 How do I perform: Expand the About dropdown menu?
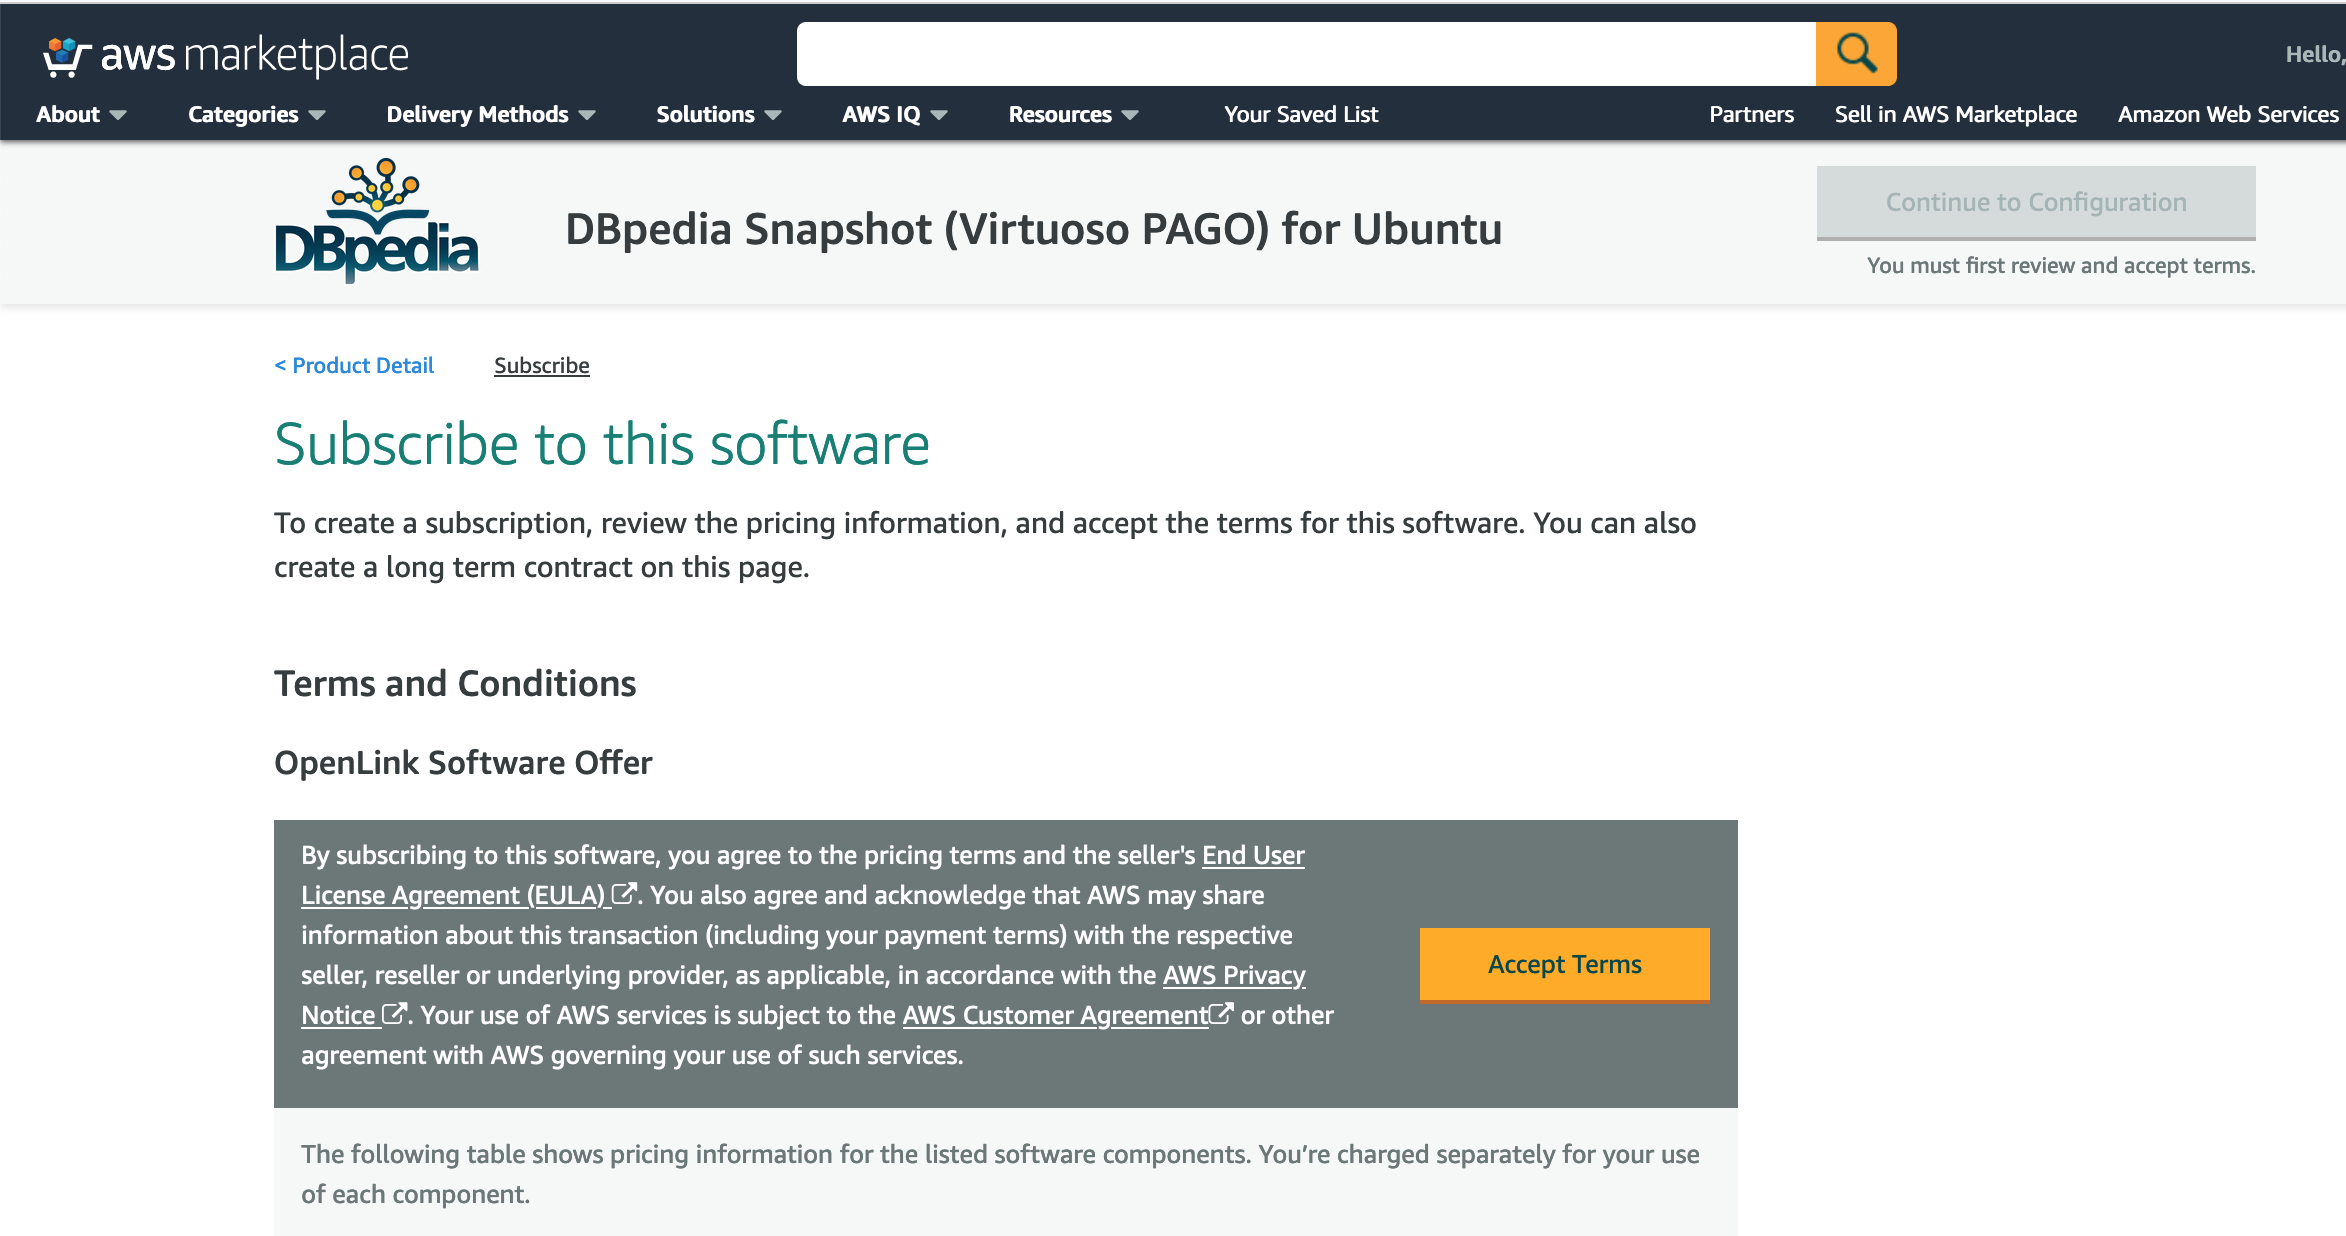point(81,115)
